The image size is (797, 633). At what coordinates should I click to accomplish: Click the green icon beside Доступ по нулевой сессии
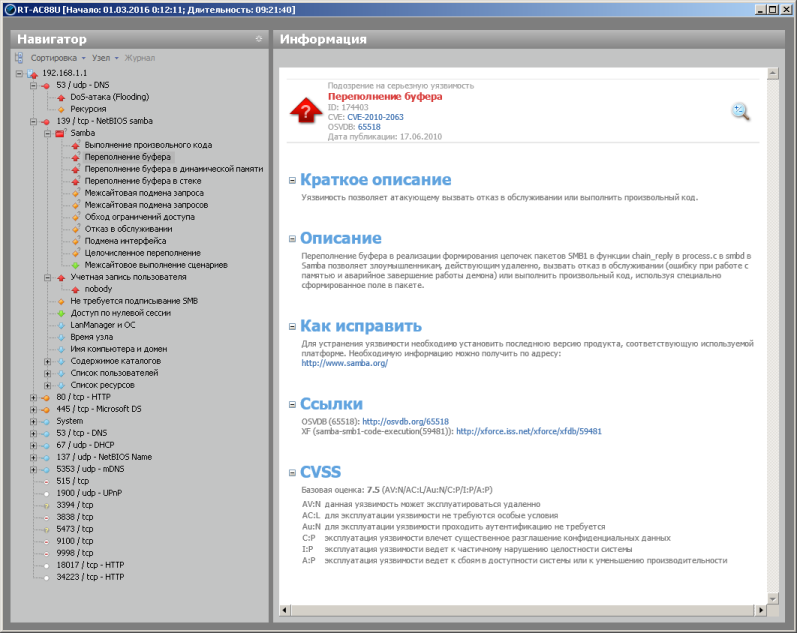click(61, 313)
